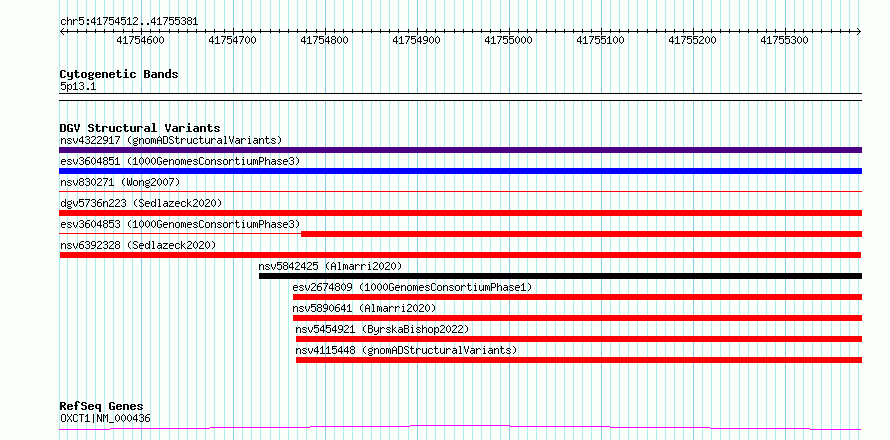This screenshot has height=440, width=890.
Task: Click ruler position 41755300
Action: pos(785,40)
